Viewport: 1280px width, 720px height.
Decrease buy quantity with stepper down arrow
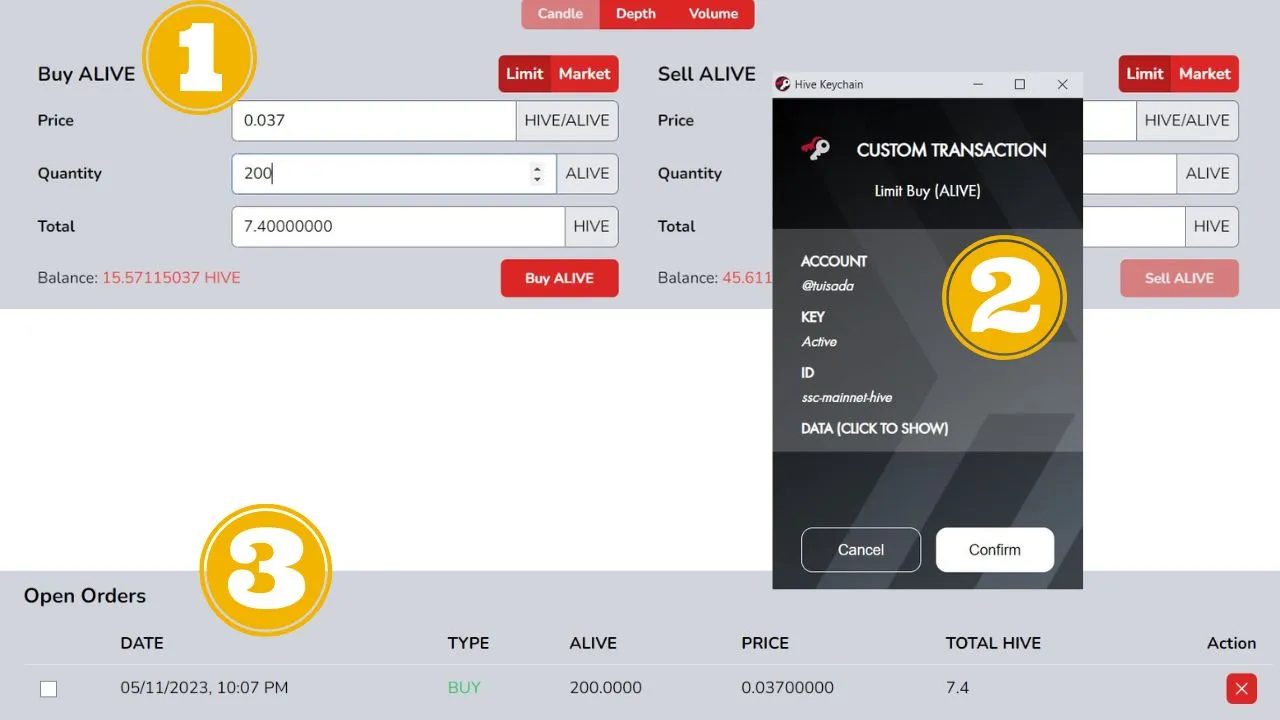click(x=537, y=180)
